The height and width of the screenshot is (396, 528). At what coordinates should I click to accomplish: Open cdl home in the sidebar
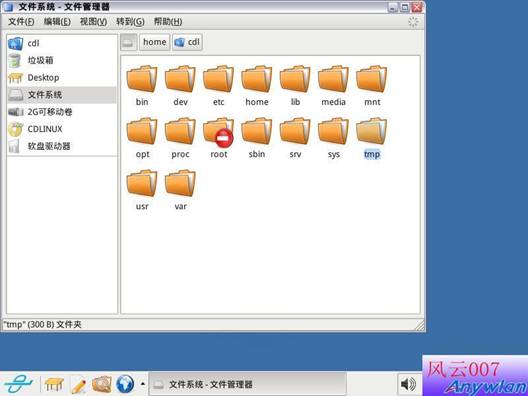pyautogui.click(x=62, y=43)
